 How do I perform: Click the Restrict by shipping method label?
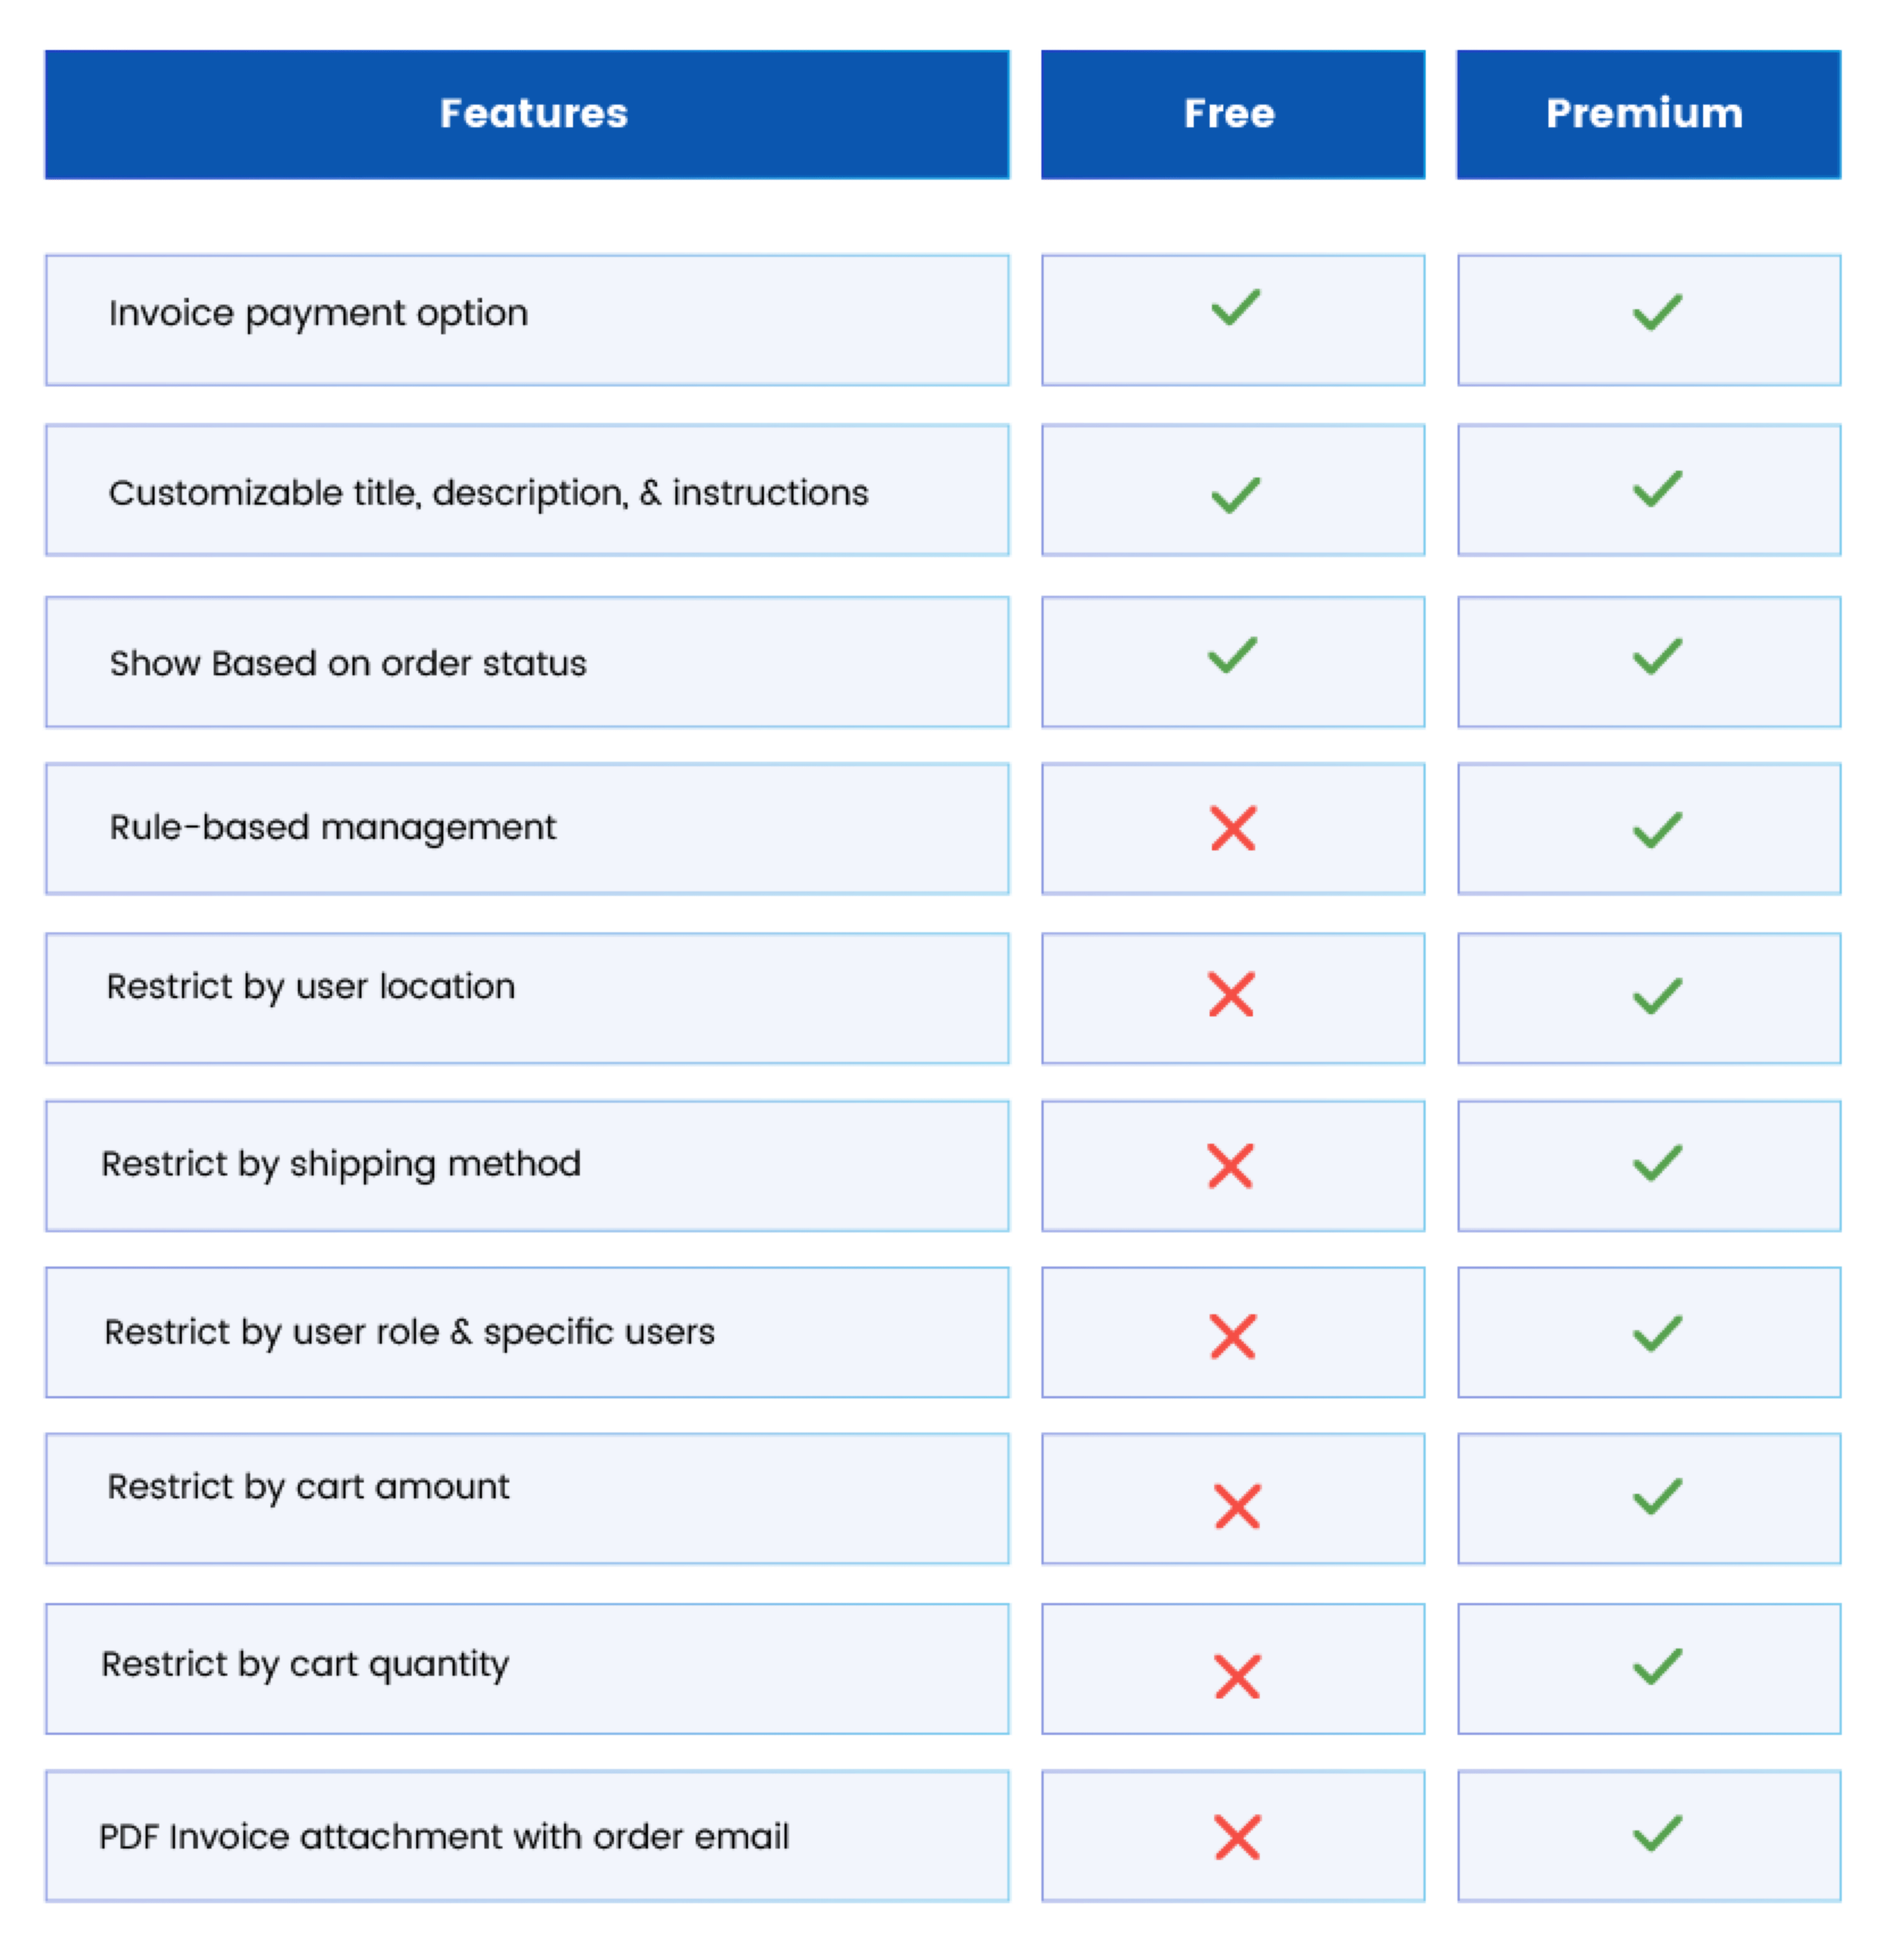[x=341, y=1164]
